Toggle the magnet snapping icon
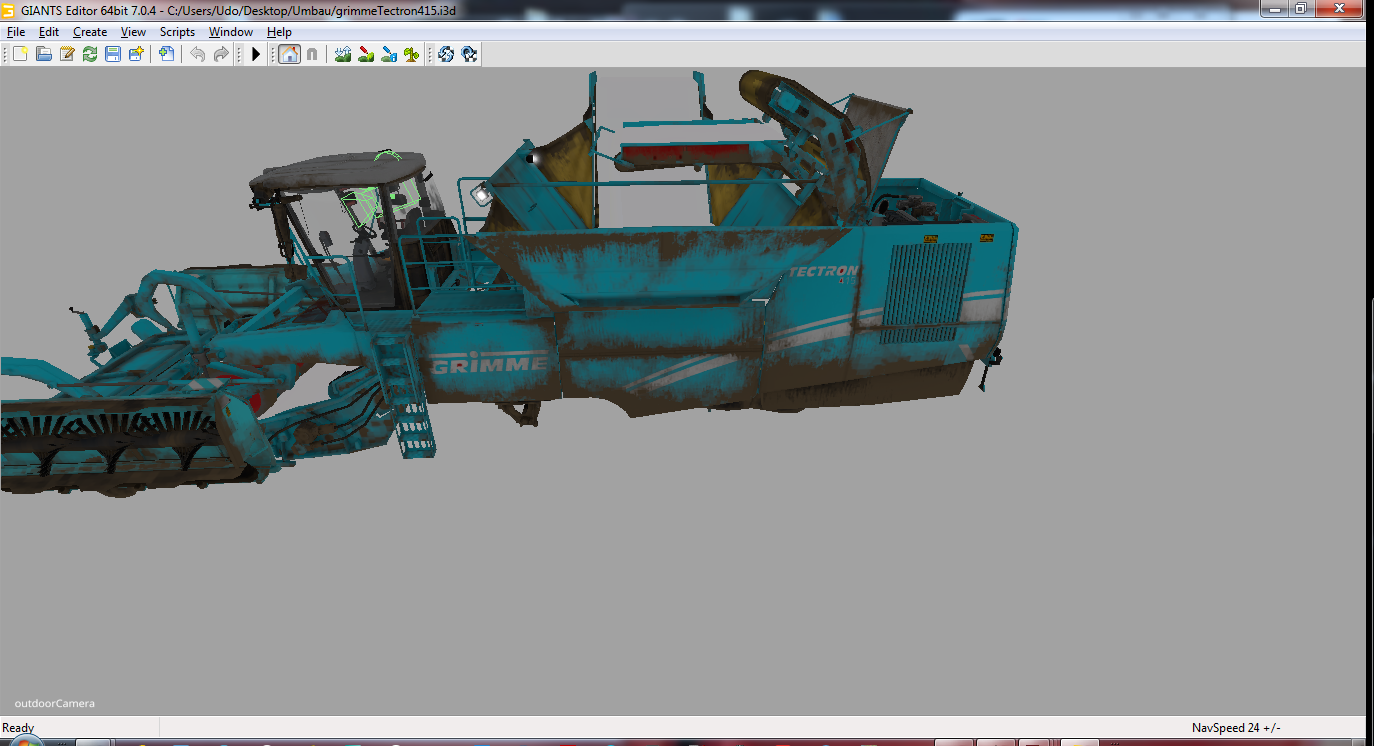The width and height of the screenshot is (1374, 746). (x=312, y=54)
